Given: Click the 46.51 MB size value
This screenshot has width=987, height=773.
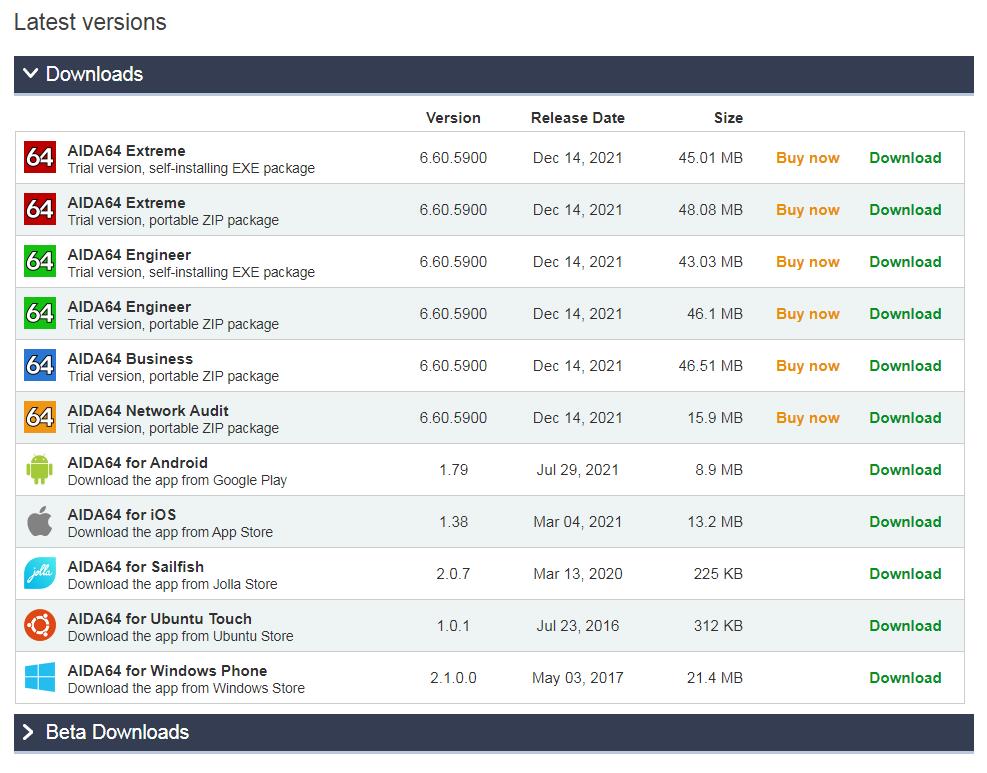Looking at the screenshot, I should tap(711, 366).
